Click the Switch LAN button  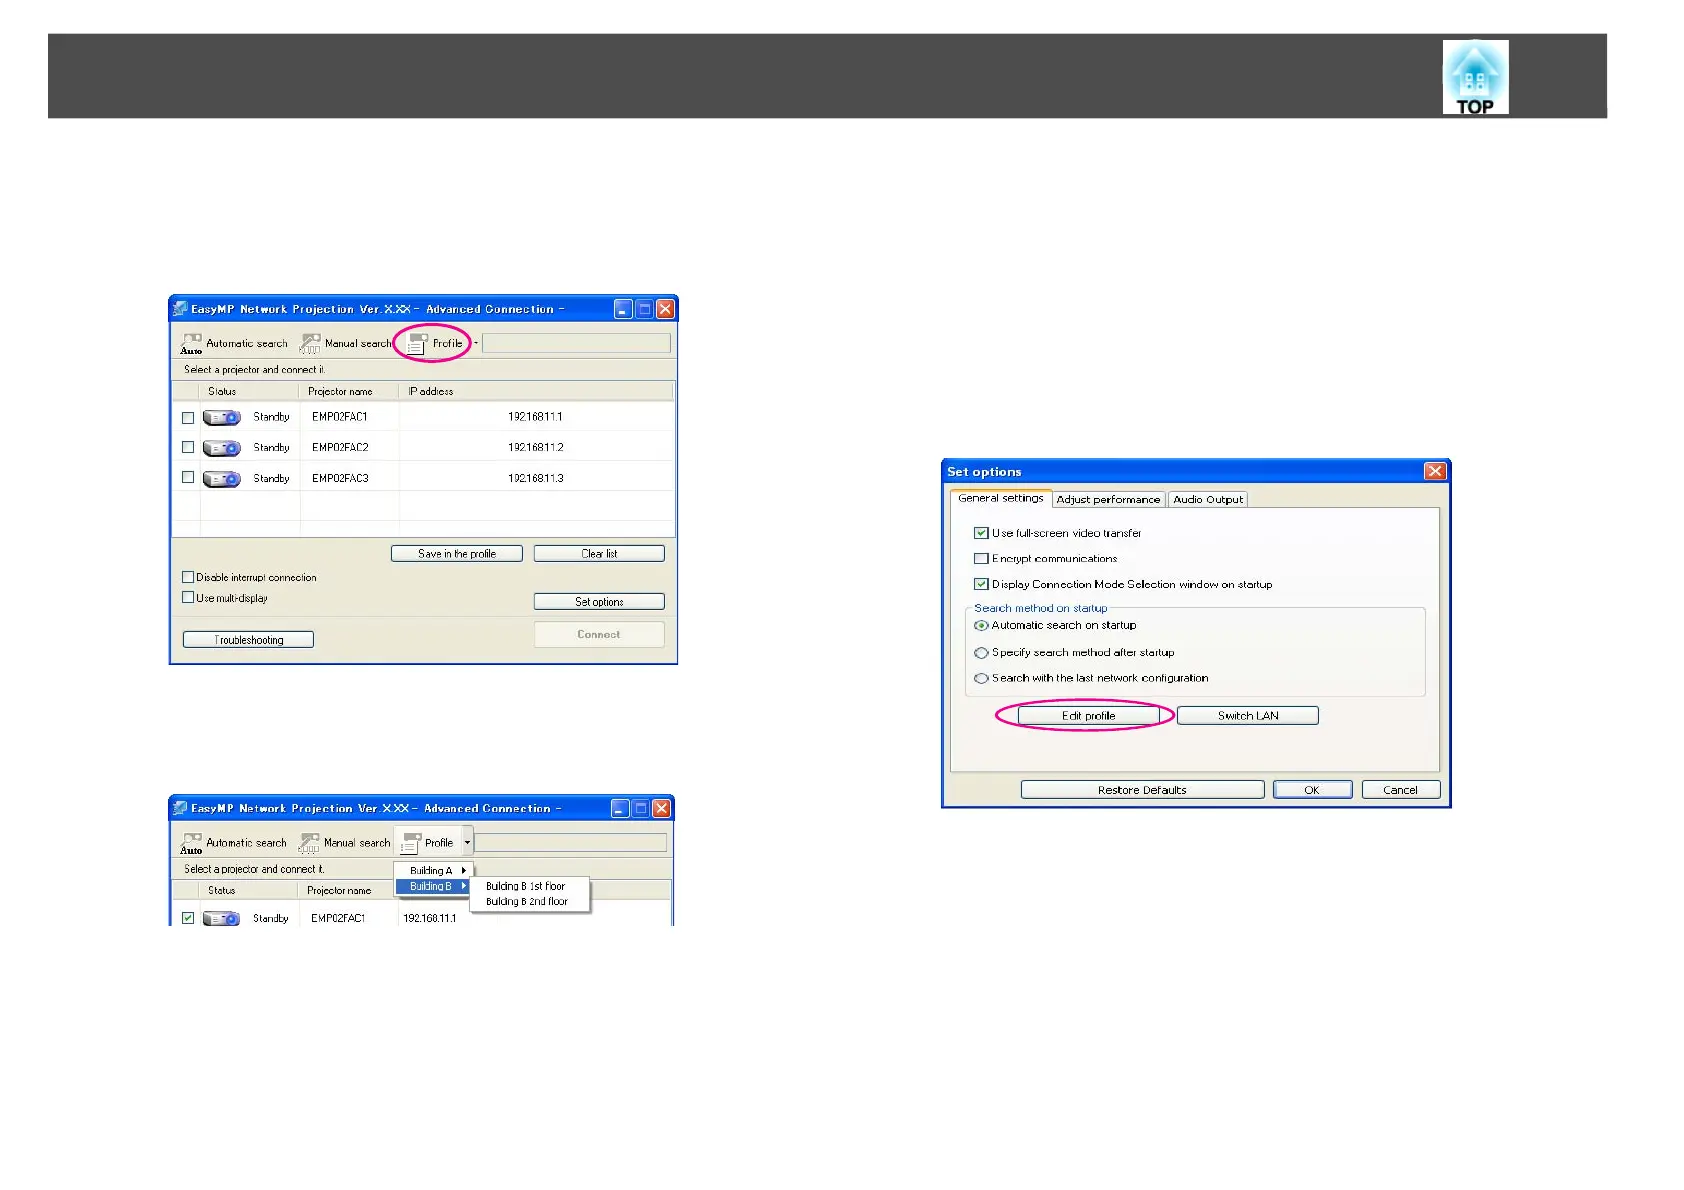tap(1248, 715)
